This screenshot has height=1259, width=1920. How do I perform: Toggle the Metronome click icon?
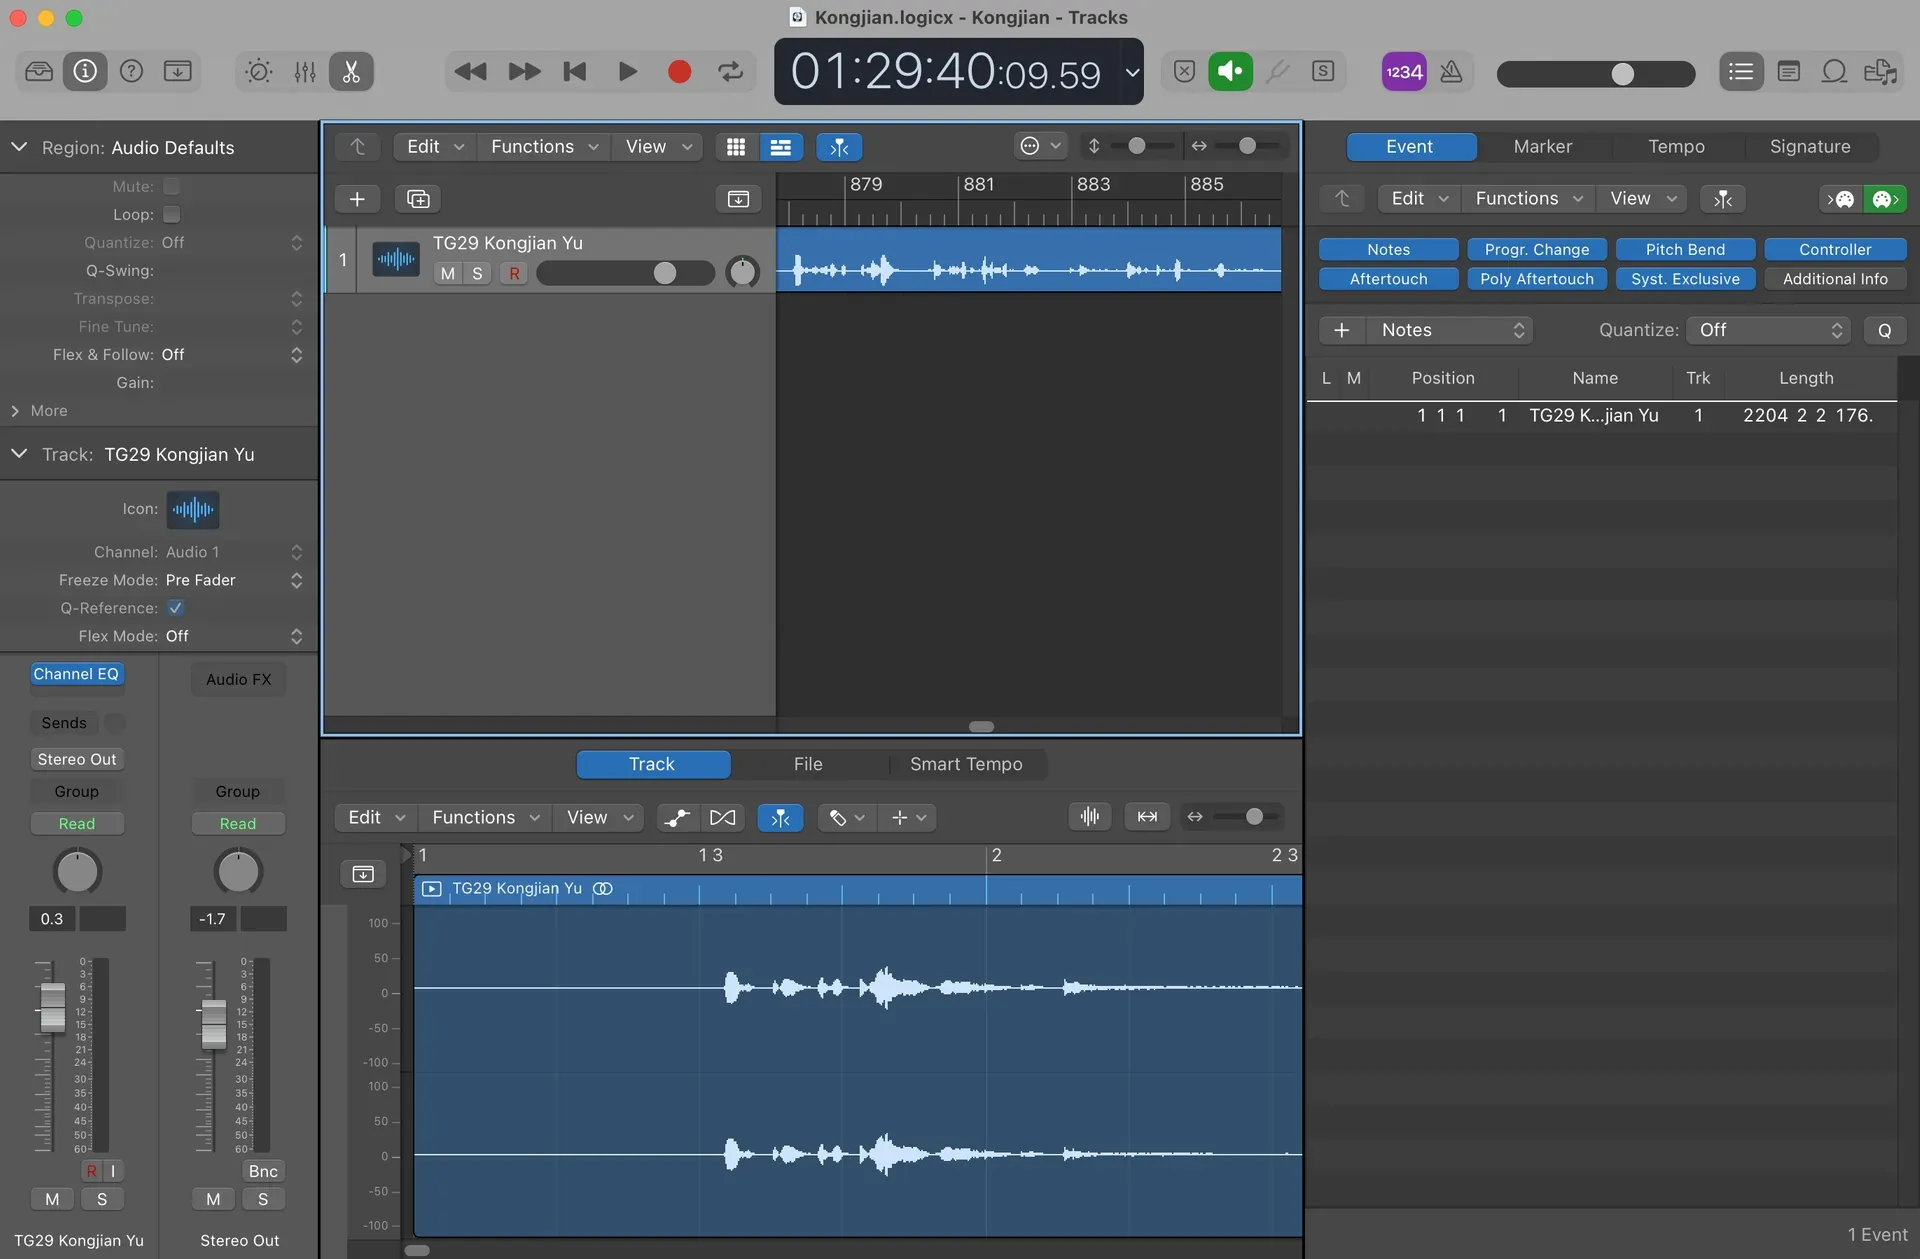pyautogui.click(x=1451, y=72)
